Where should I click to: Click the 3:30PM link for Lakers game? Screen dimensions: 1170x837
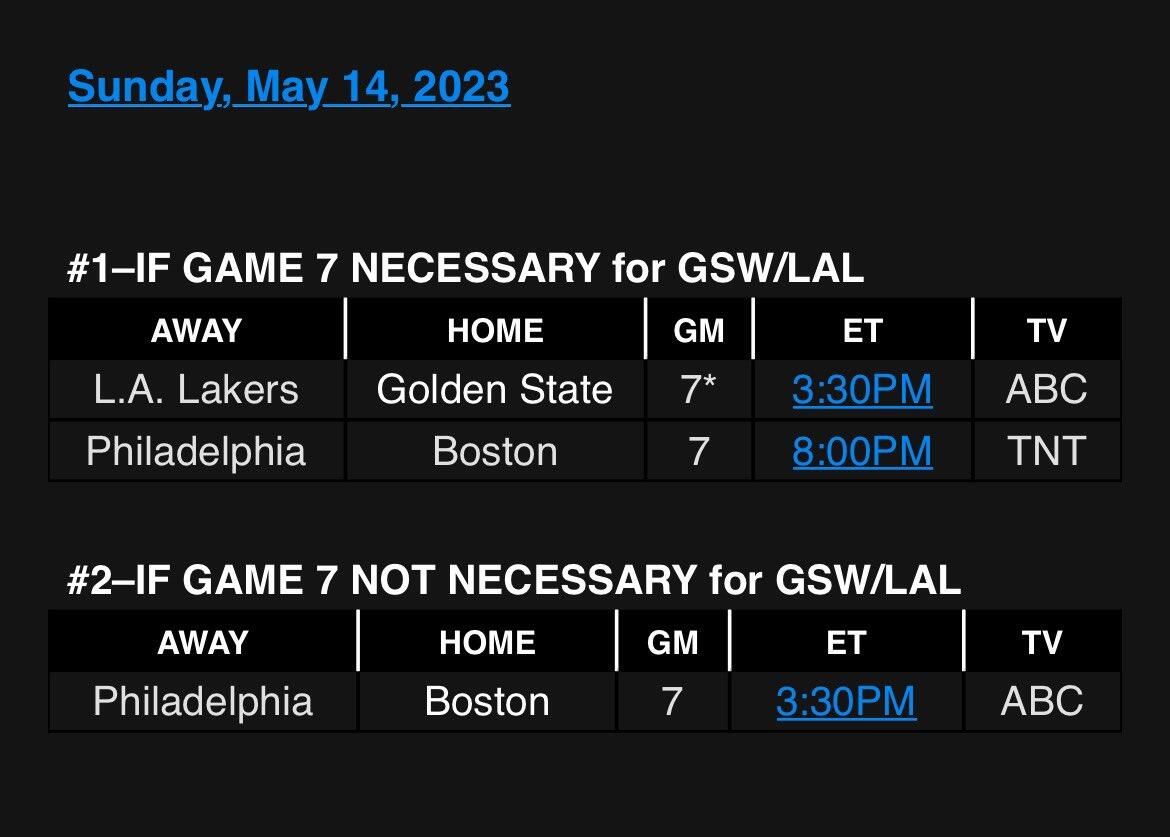(862, 390)
